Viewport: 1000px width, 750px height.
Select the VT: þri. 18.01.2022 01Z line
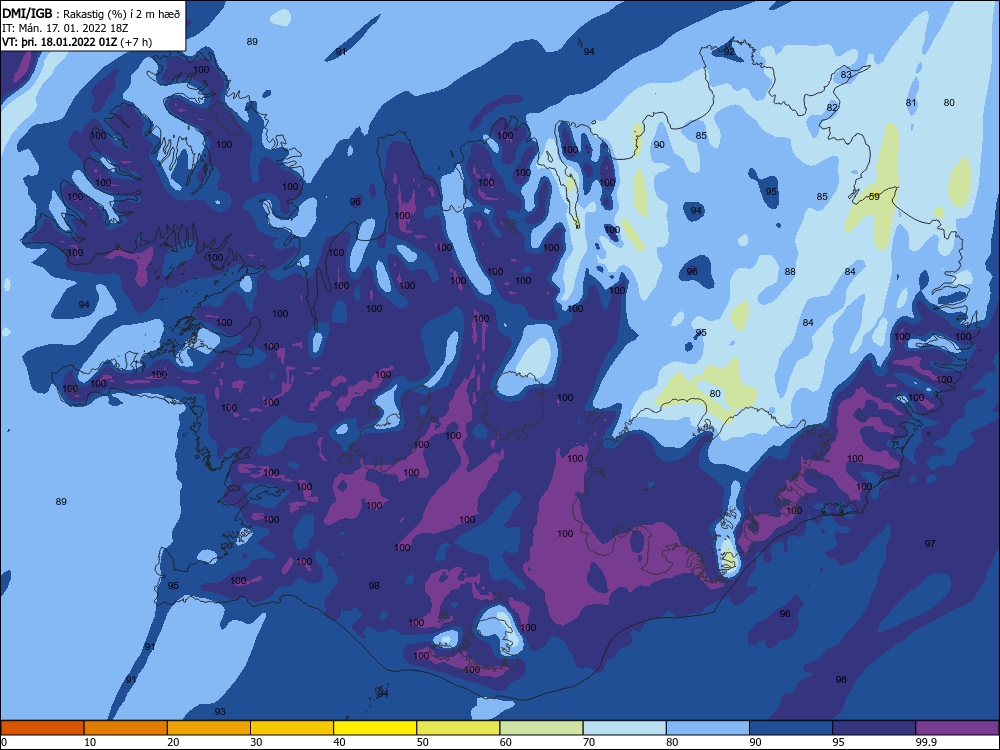tap(77, 42)
